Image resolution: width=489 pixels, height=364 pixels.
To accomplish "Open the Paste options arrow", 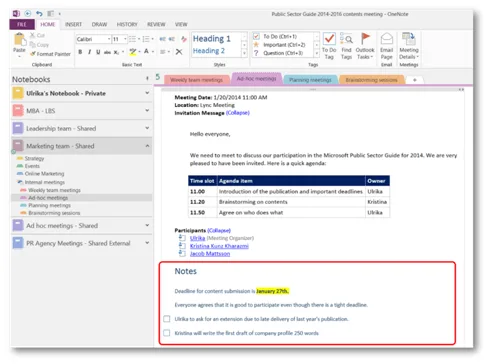I will click(x=19, y=57).
